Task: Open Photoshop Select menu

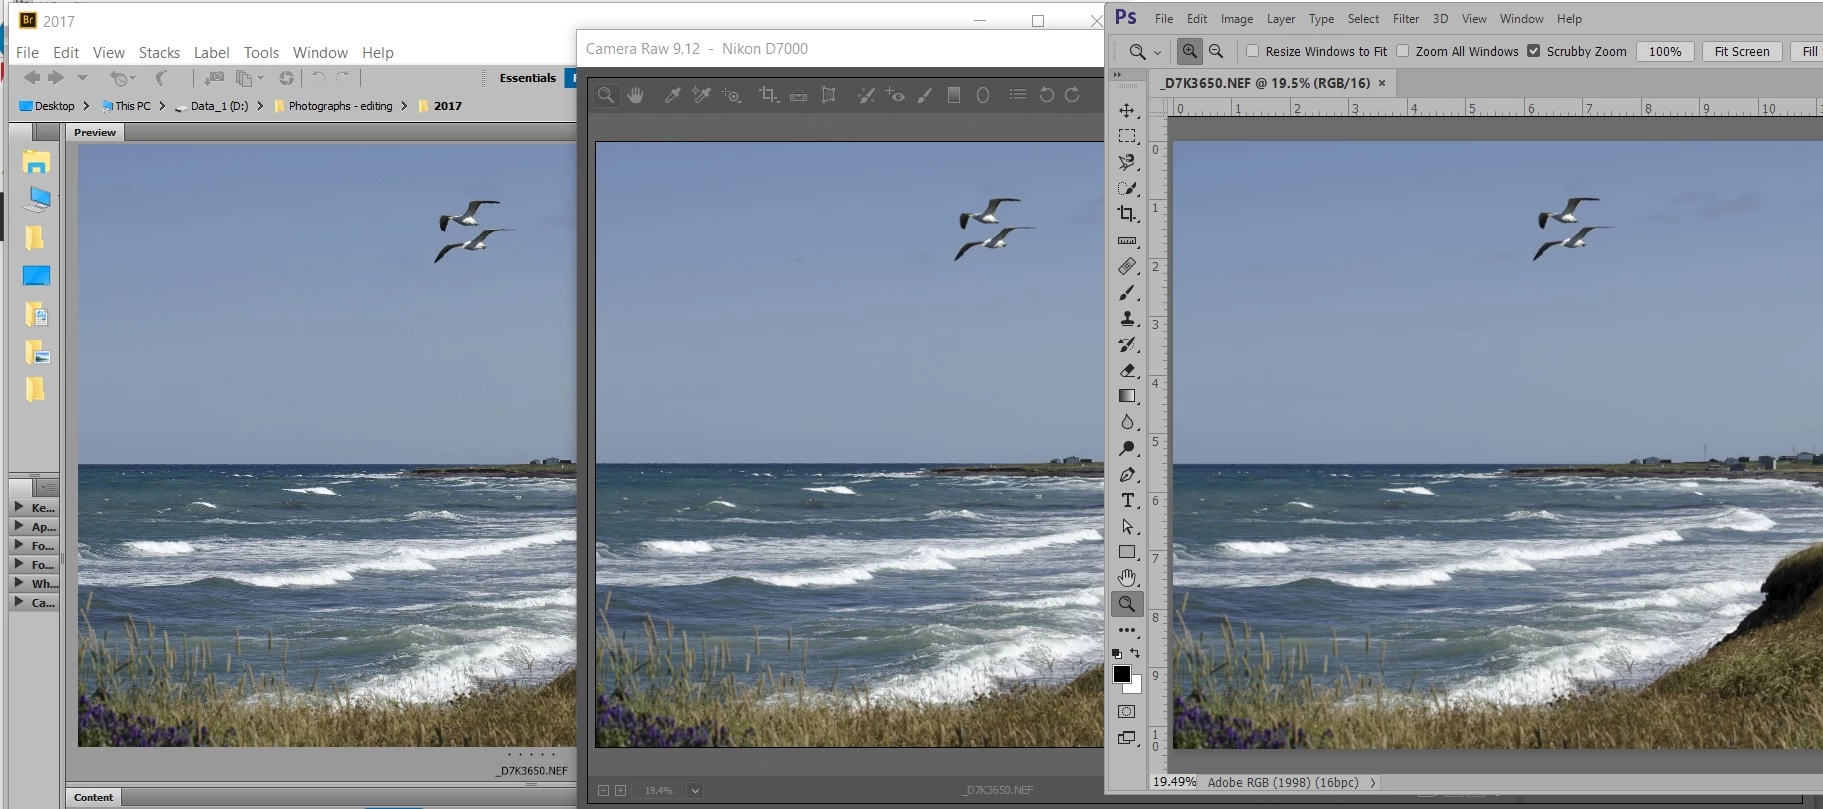Action: tap(1363, 19)
